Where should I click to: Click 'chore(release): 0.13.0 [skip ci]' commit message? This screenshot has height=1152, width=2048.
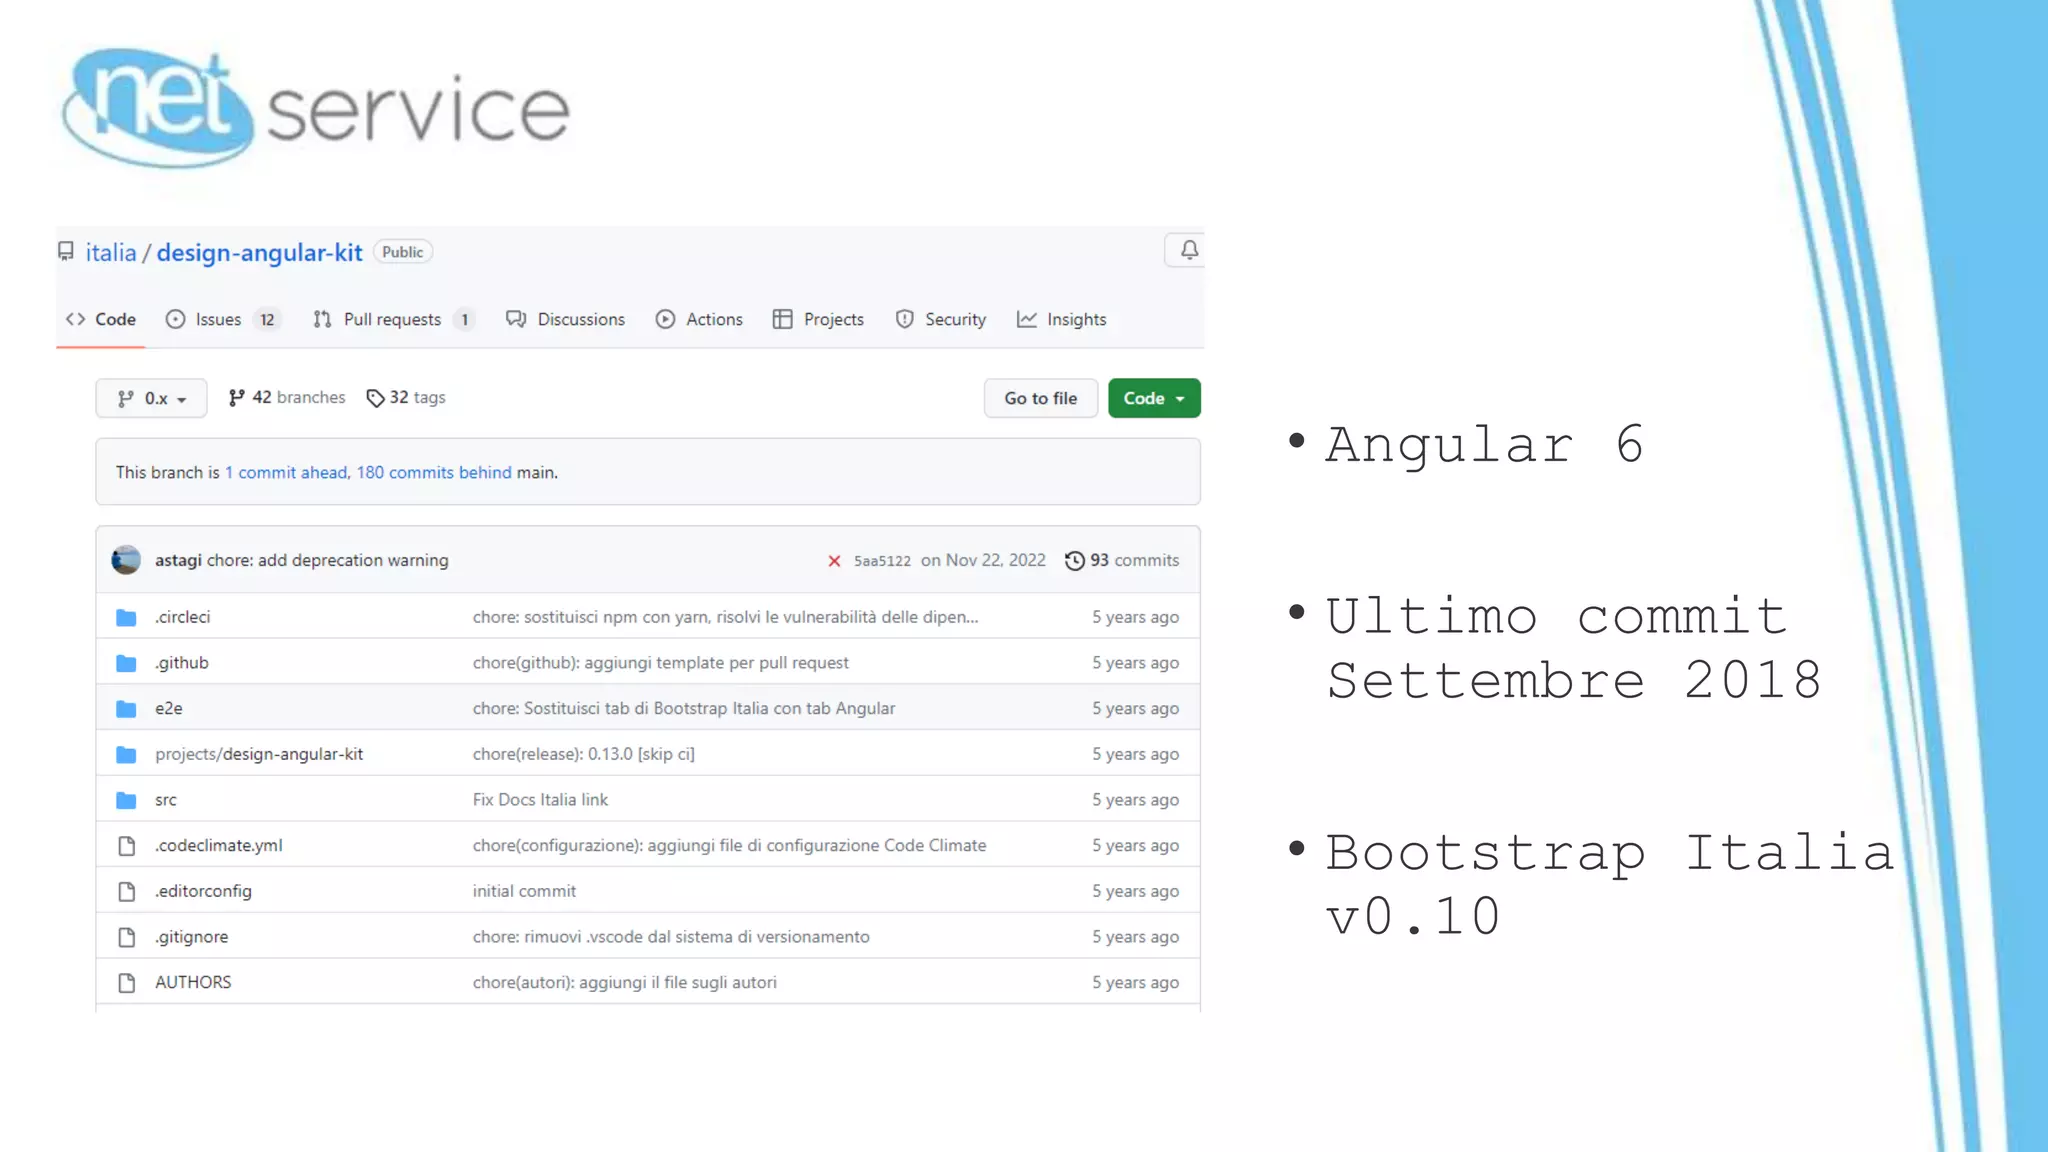(584, 754)
